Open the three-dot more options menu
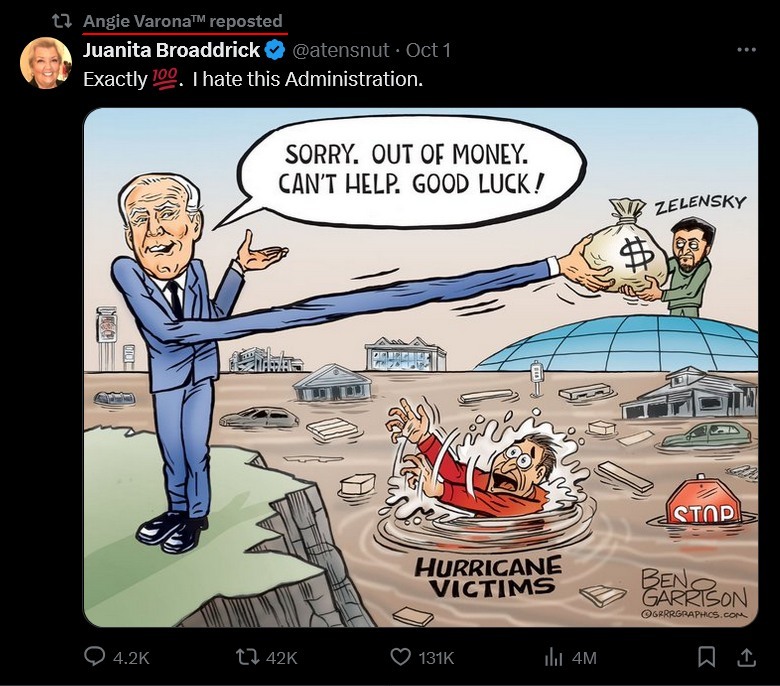780x686 pixels. [x=747, y=50]
